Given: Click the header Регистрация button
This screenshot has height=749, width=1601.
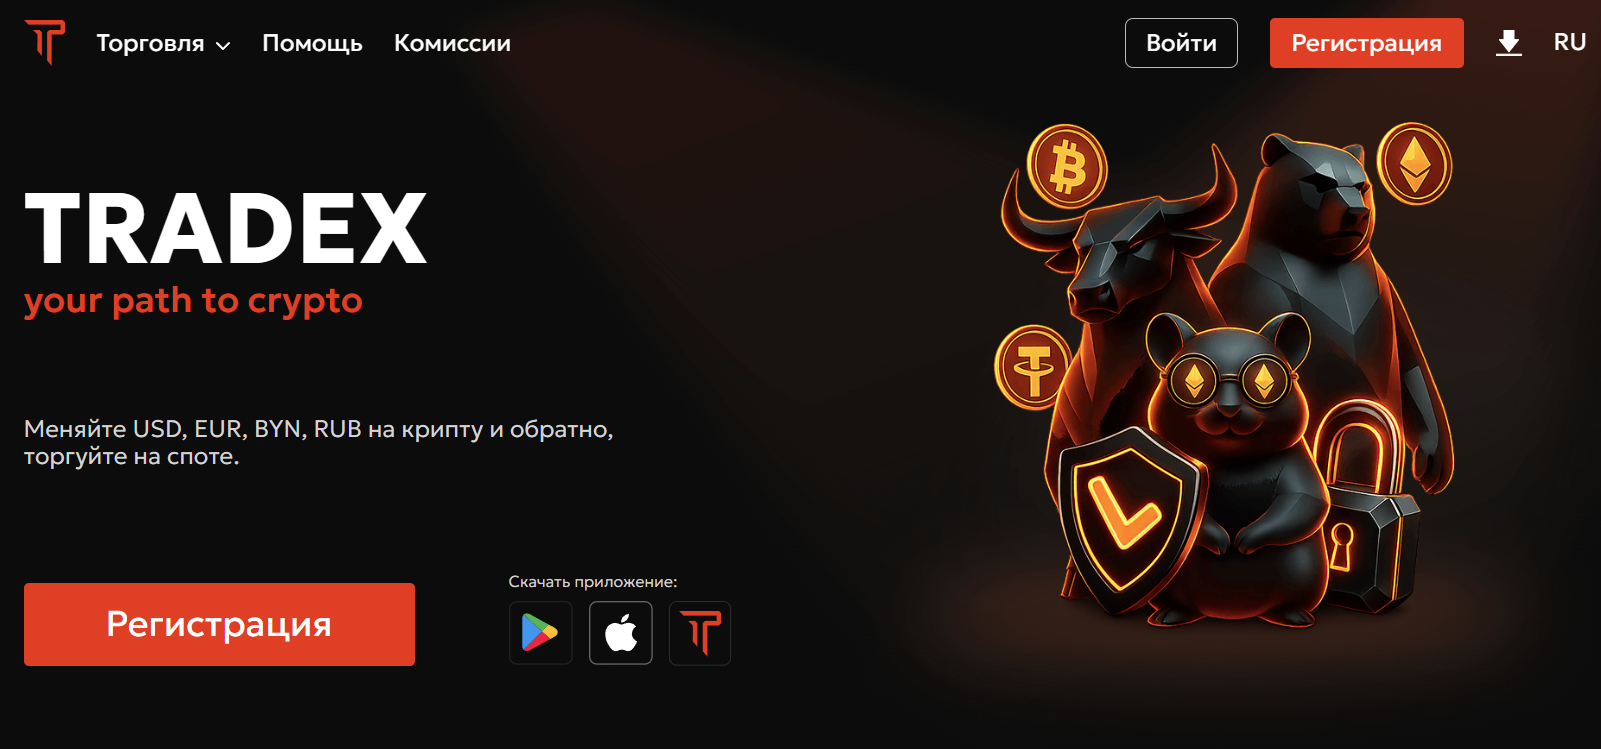Looking at the screenshot, I should click(1366, 43).
